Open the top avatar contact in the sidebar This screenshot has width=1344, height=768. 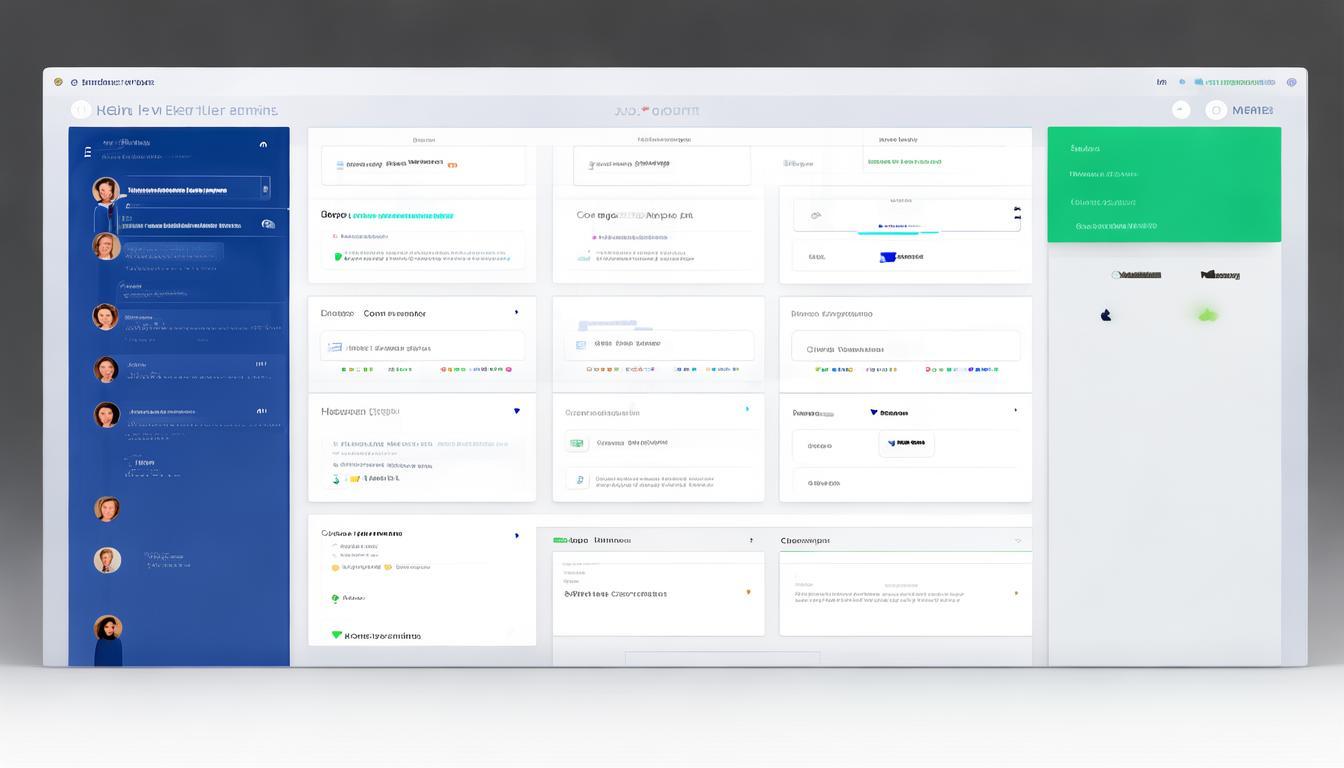(106, 190)
